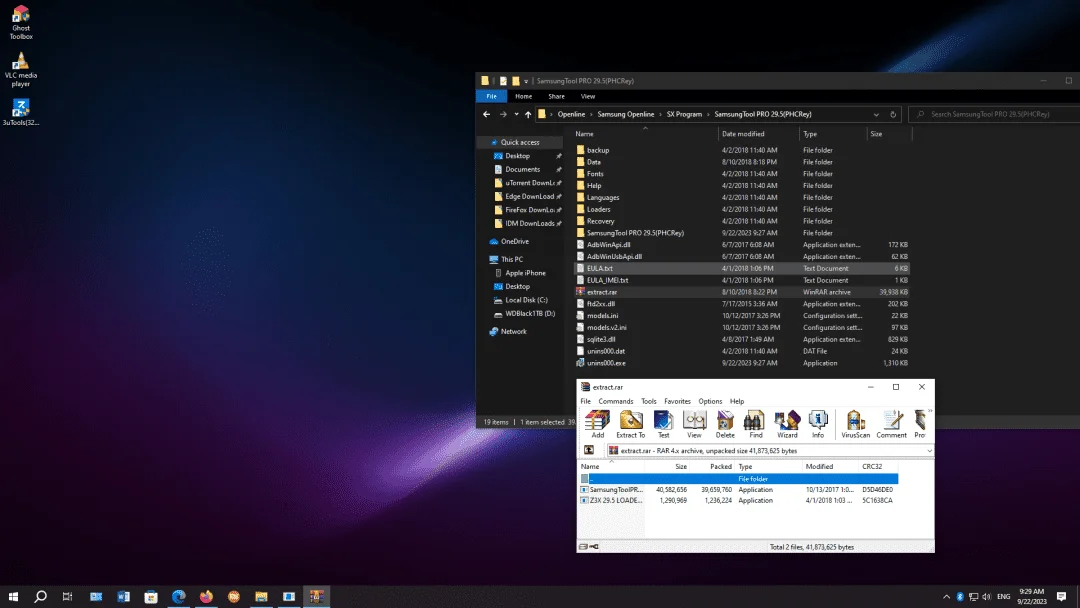The image size is (1080, 608).
Task: Expand the WinRAR archive path dropdown
Action: pyautogui.click(x=929, y=450)
